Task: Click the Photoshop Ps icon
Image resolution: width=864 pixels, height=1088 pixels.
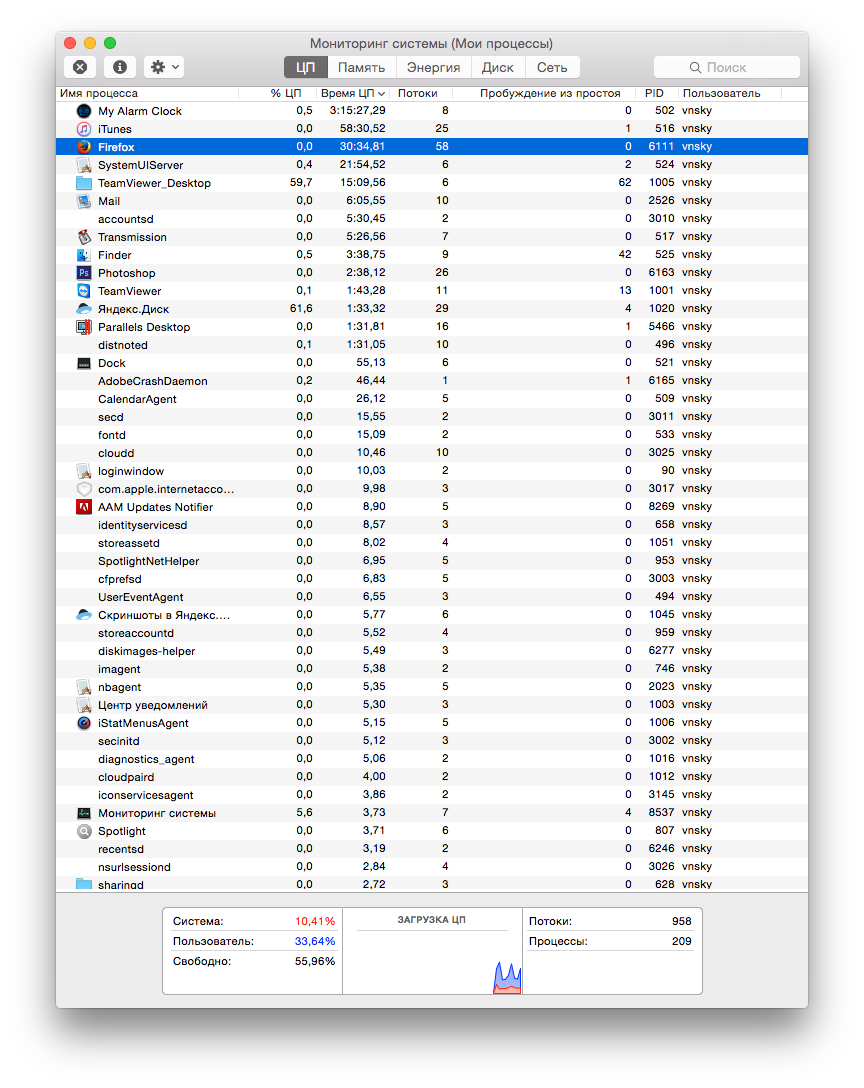Action: coord(84,273)
